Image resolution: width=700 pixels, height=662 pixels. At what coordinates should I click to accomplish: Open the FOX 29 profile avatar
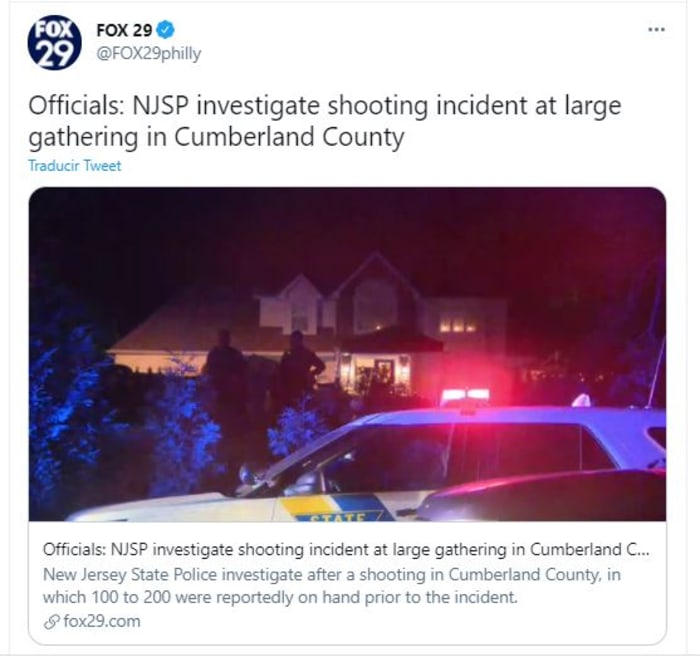click(54, 42)
